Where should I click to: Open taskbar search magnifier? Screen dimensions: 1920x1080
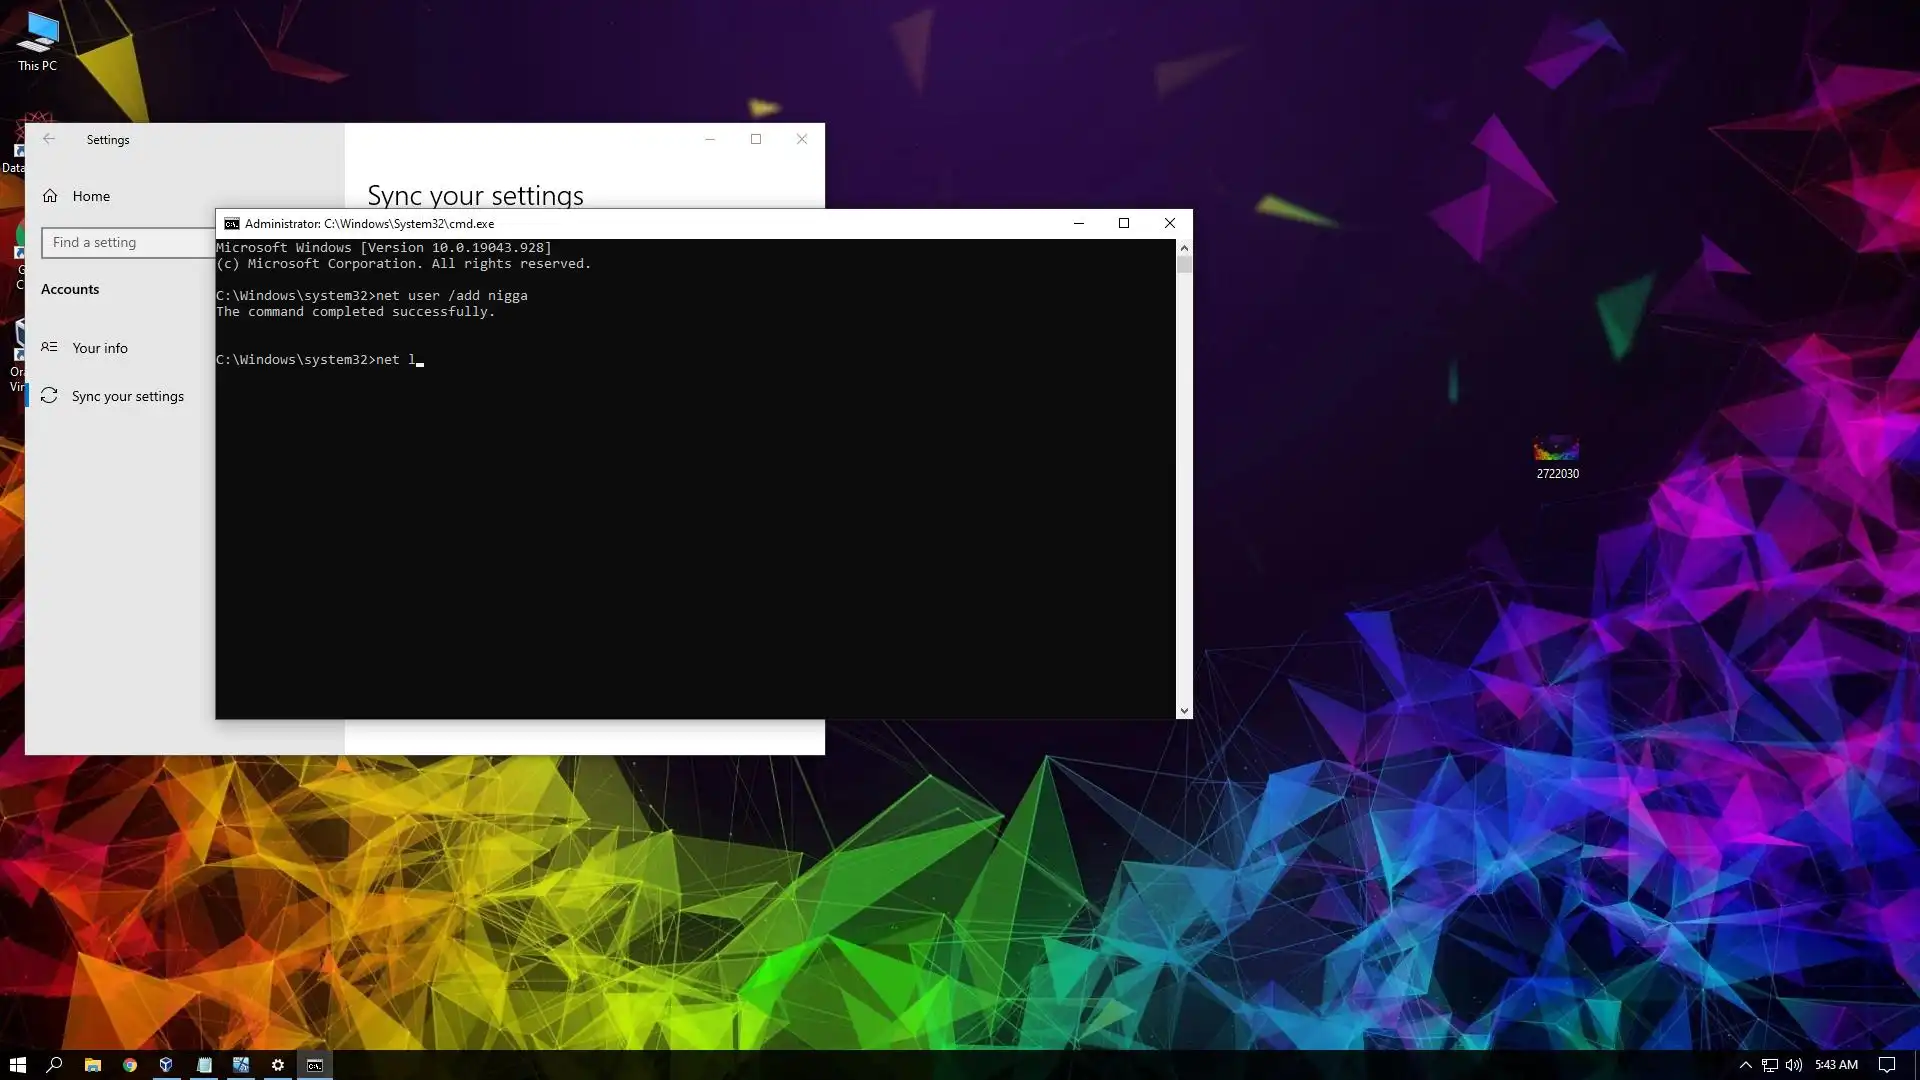(55, 1065)
